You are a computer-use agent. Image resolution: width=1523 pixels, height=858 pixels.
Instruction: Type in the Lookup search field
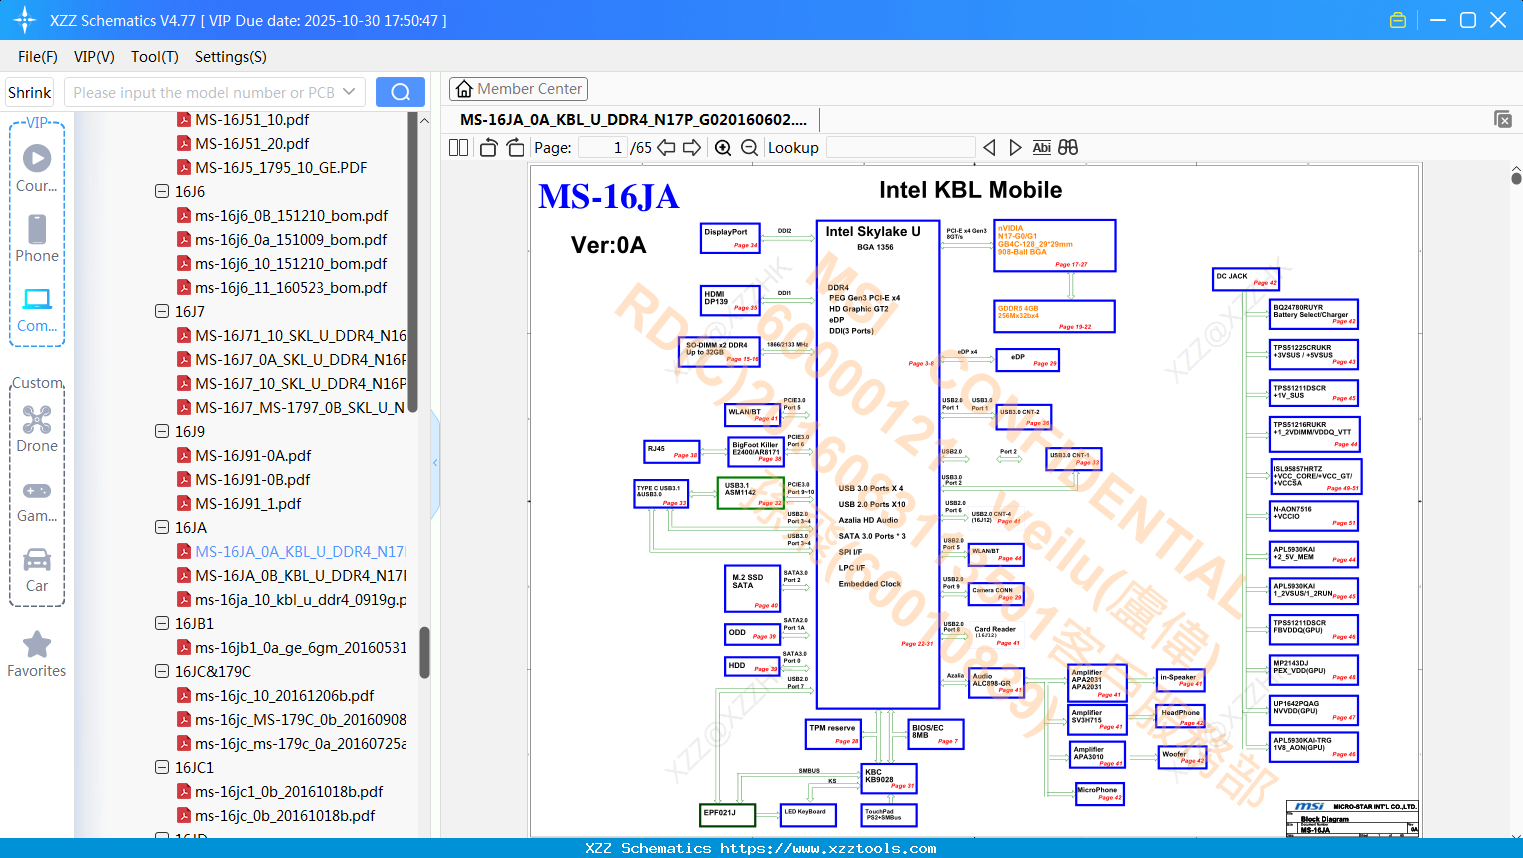point(900,147)
